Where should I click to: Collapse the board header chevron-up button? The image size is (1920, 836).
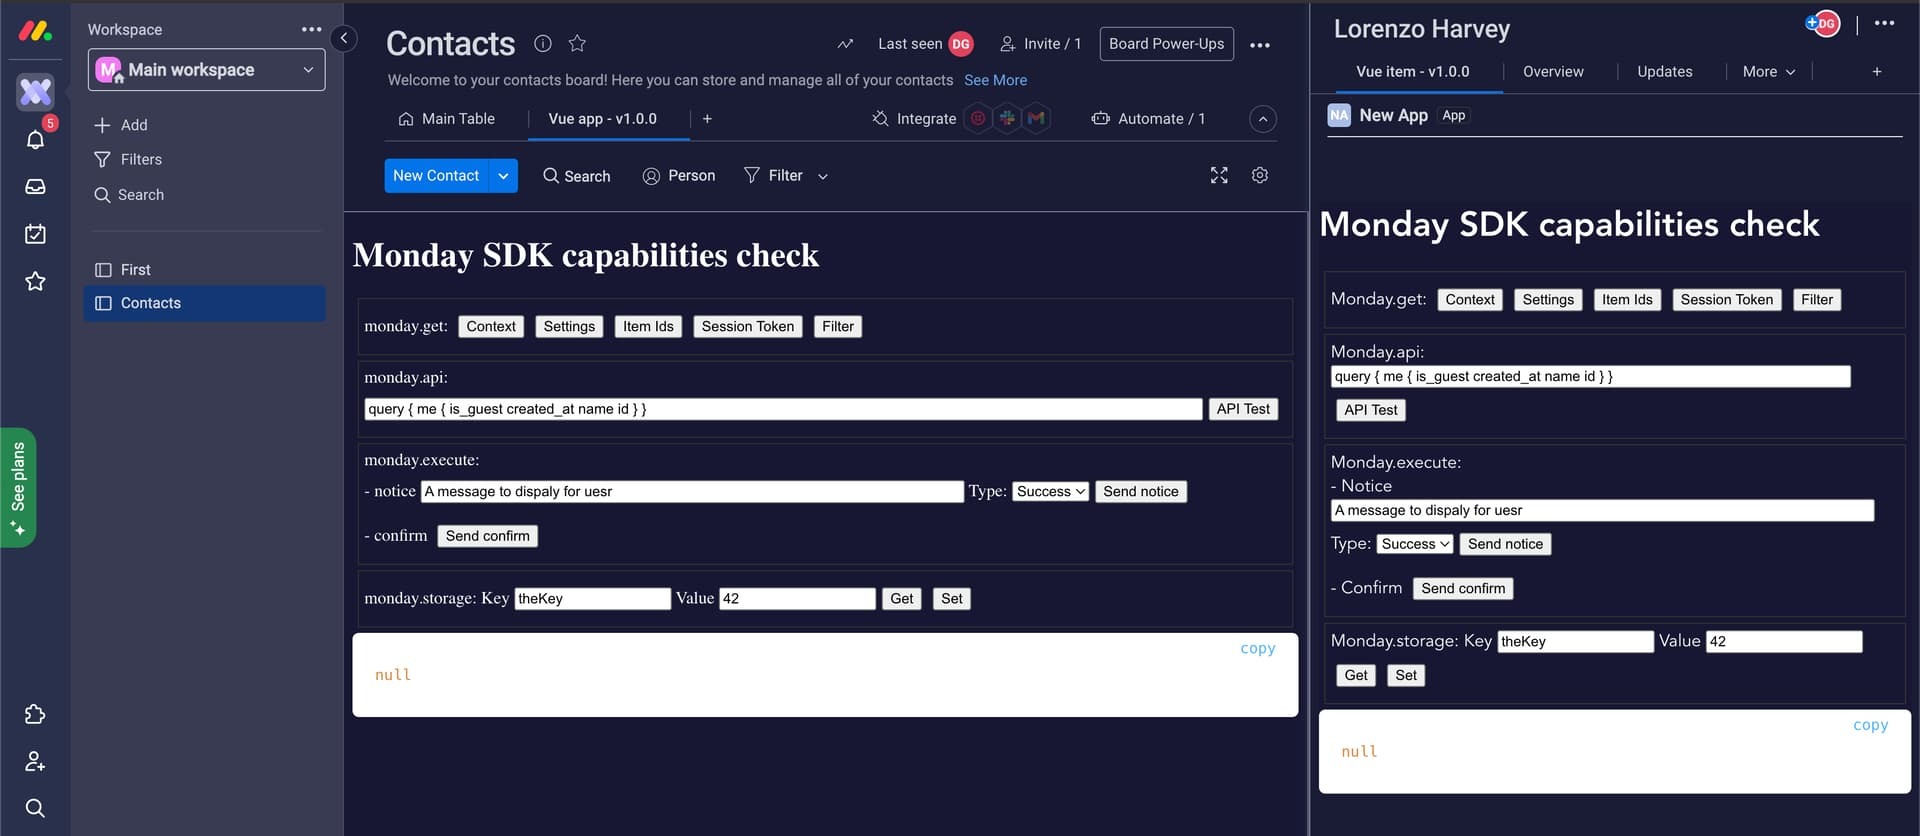(x=1263, y=119)
